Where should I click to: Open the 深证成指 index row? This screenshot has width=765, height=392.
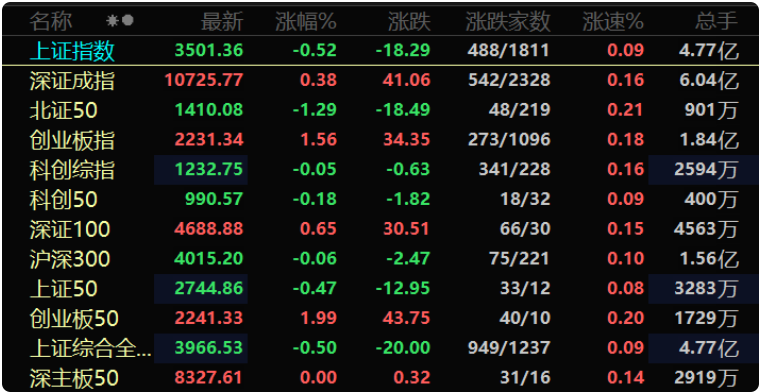point(381,80)
